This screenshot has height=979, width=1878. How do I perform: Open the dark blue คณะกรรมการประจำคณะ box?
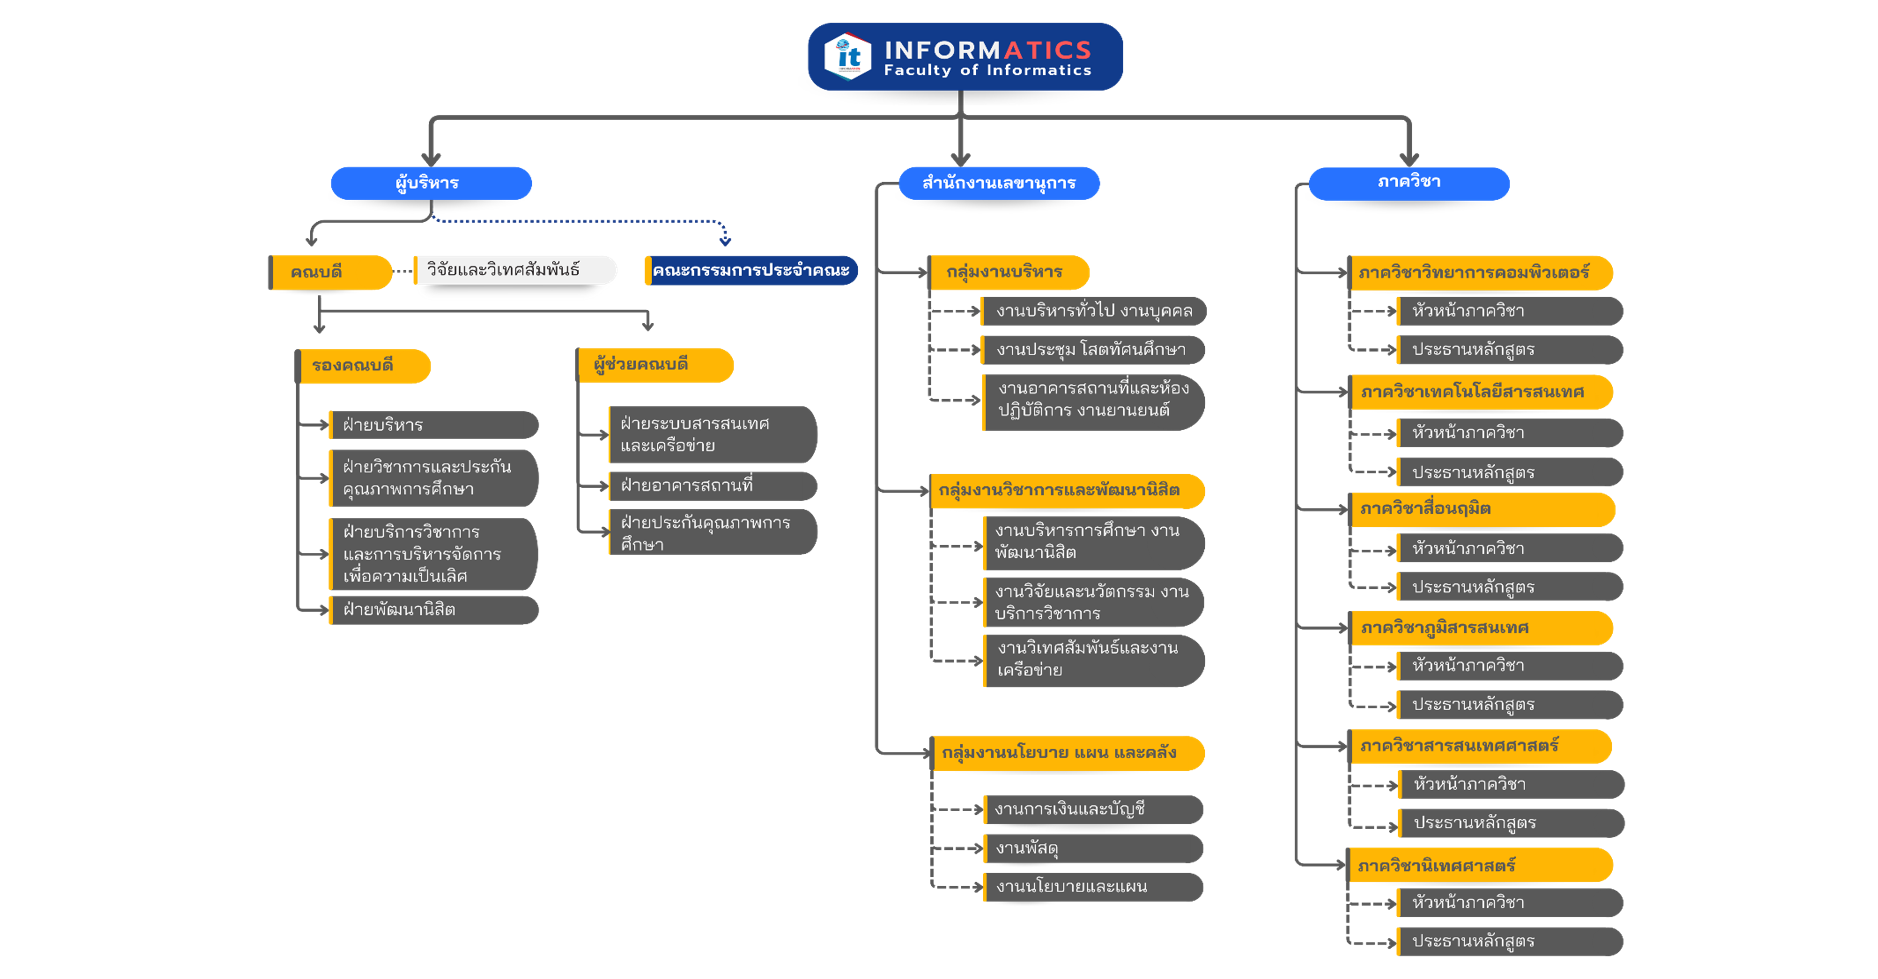(x=751, y=270)
